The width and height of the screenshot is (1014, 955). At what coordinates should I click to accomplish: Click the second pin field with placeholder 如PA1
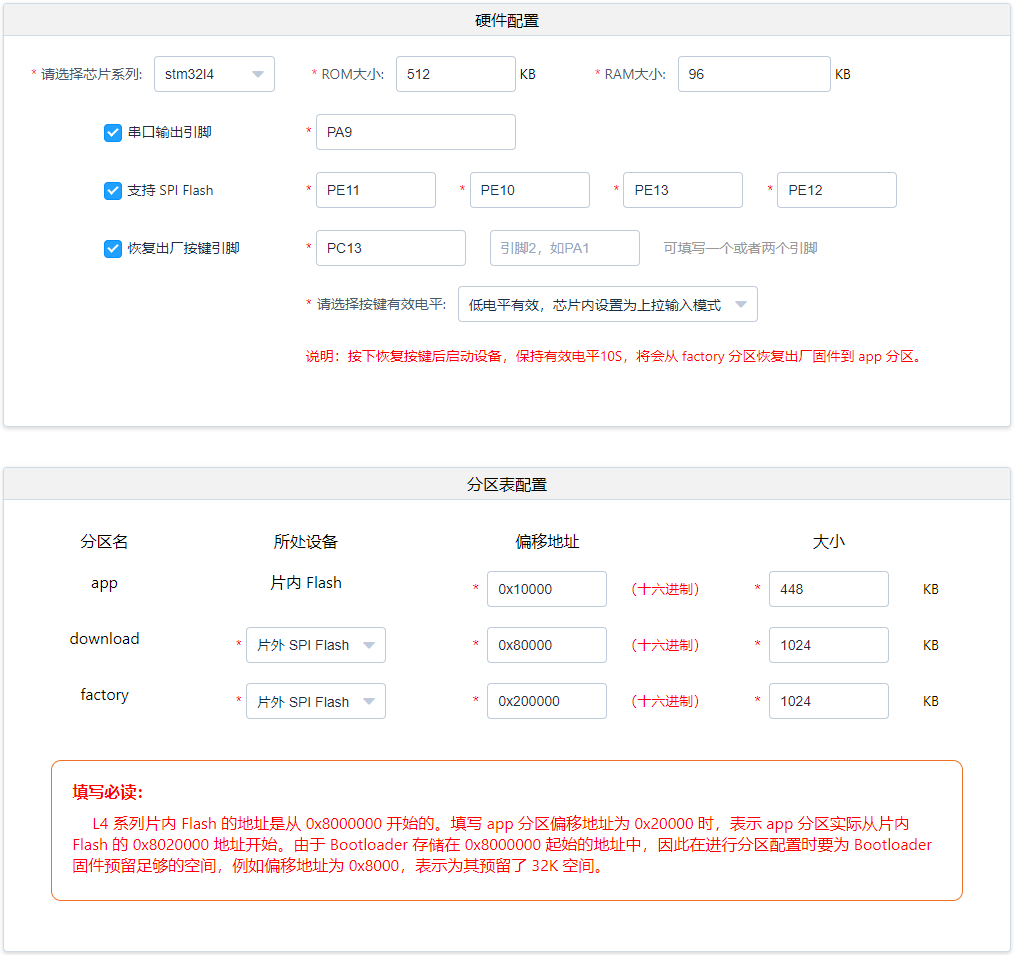click(564, 248)
